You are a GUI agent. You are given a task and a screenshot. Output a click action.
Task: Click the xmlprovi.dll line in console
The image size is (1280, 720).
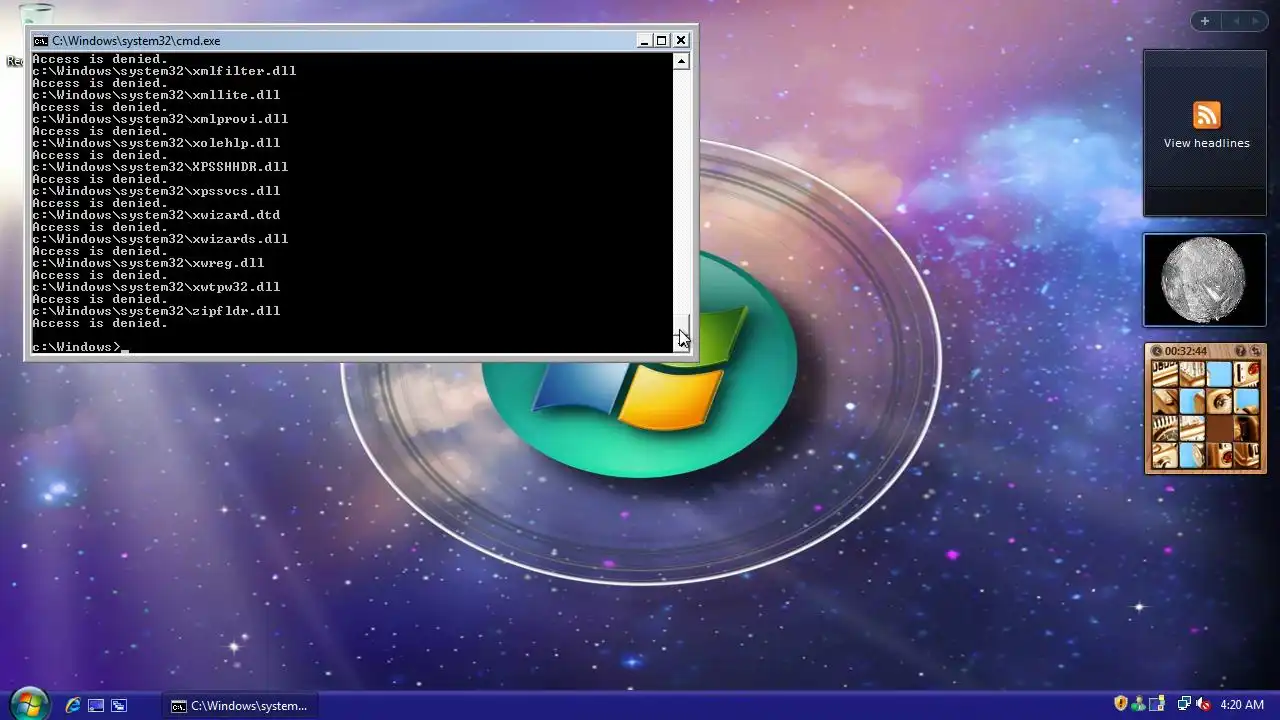160,119
